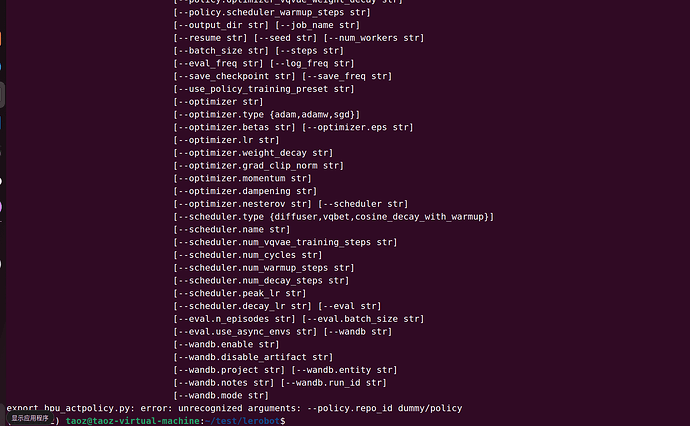Click the --scheduler.type choices line

click(x=334, y=217)
